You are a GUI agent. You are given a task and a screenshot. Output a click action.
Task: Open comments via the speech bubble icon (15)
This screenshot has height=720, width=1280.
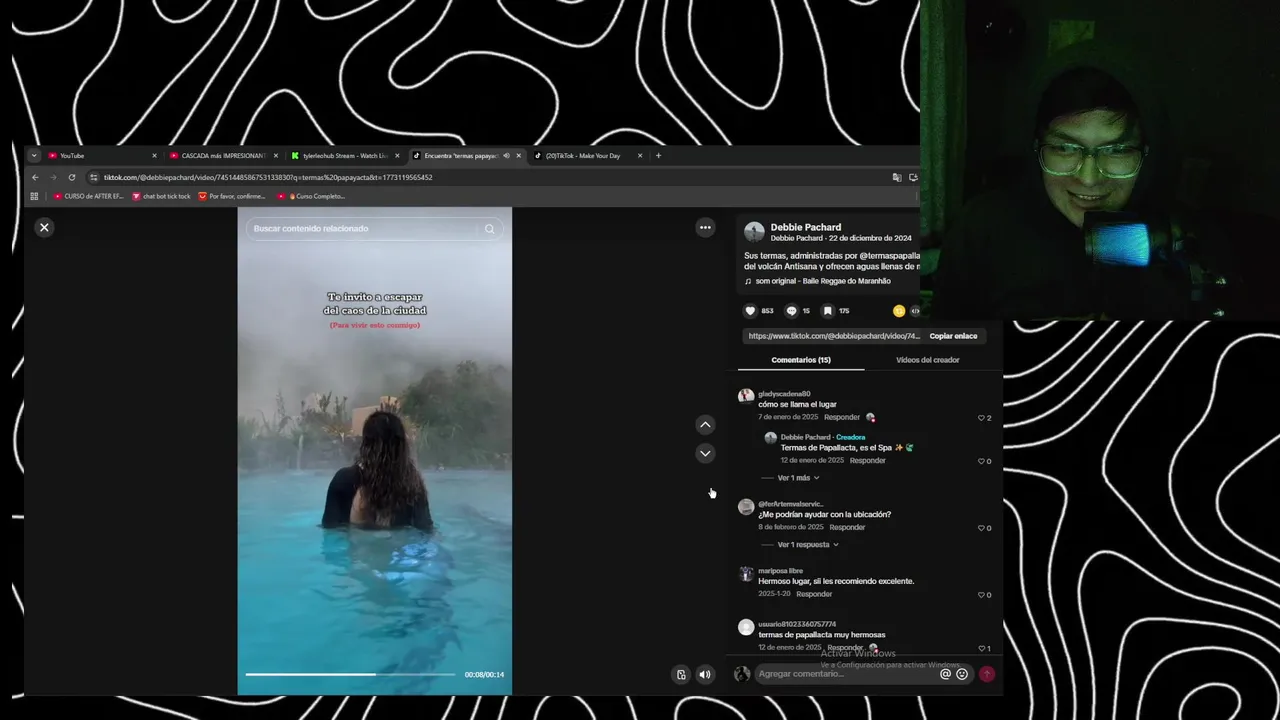(791, 311)
